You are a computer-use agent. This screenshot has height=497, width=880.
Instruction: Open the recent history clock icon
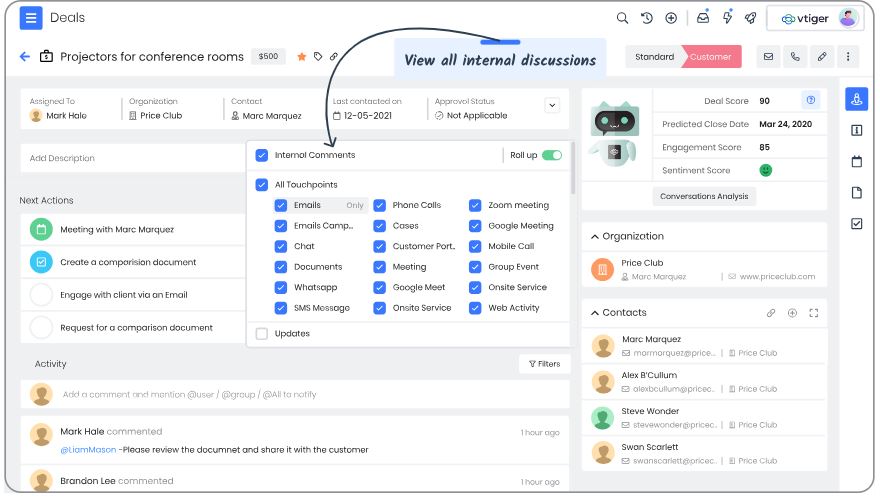647,18
